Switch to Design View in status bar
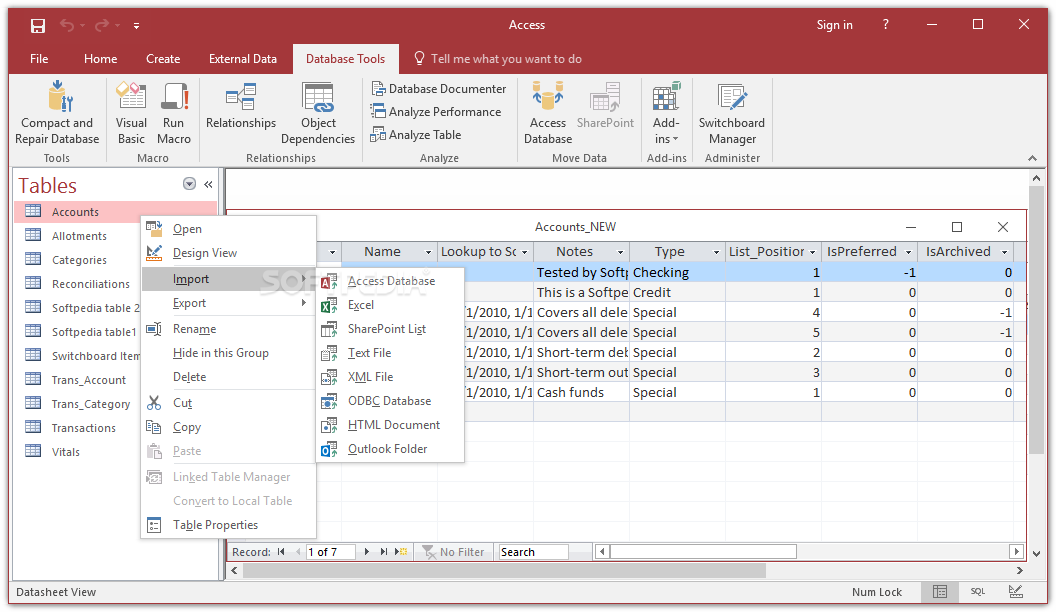Viewport: 1056px width, 612px height. pos(1016,592)
